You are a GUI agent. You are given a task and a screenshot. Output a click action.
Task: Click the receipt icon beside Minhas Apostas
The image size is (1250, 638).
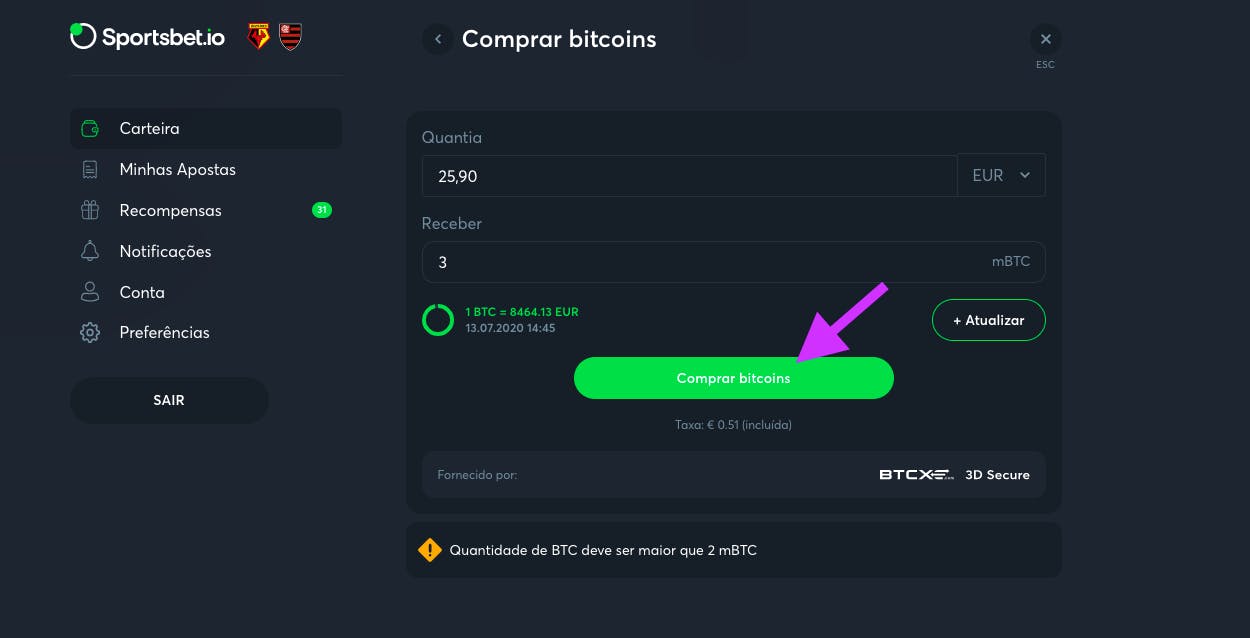tap(90, 170)
